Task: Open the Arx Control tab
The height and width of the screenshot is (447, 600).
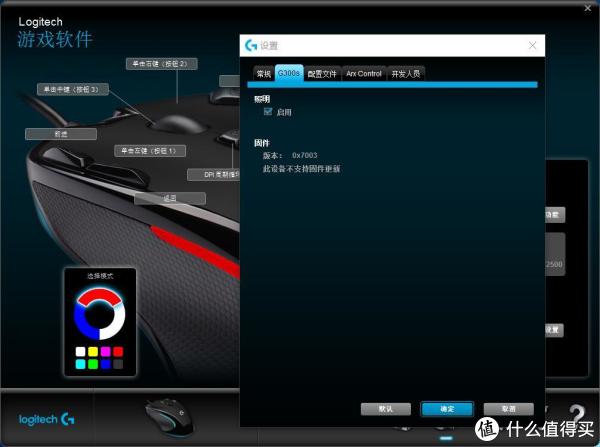Action: coord(364,73)
